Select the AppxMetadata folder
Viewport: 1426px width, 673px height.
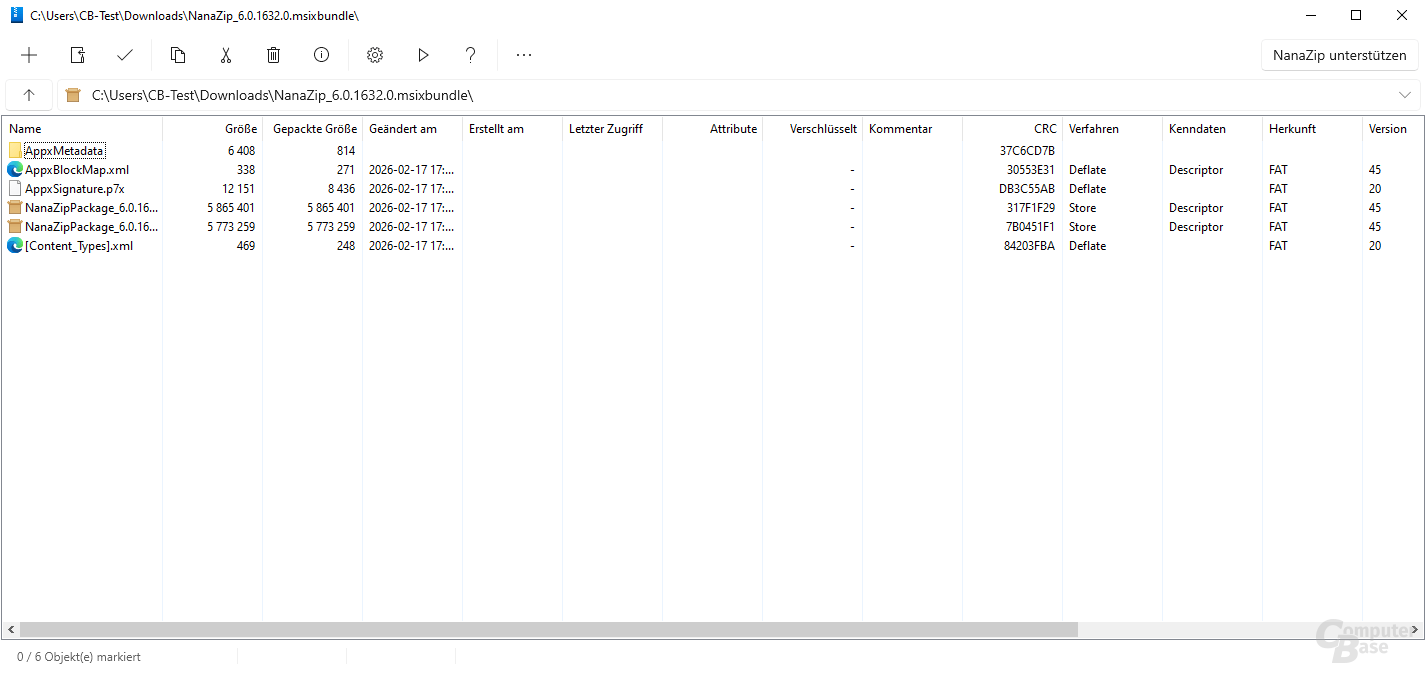coord(64,151)
